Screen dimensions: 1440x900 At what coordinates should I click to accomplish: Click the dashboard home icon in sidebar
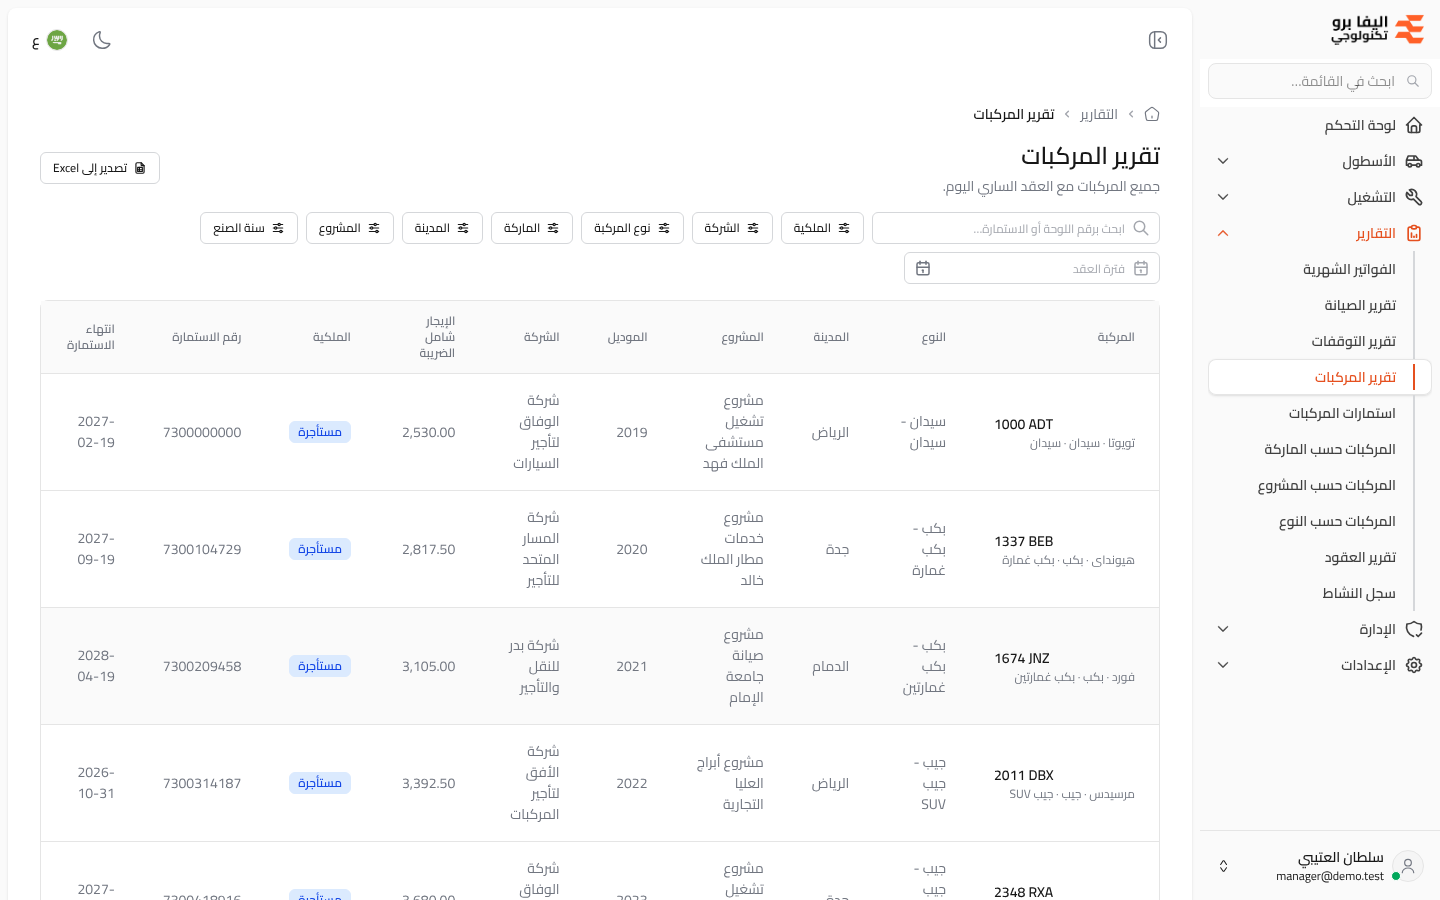click(x=1414, y=125)
